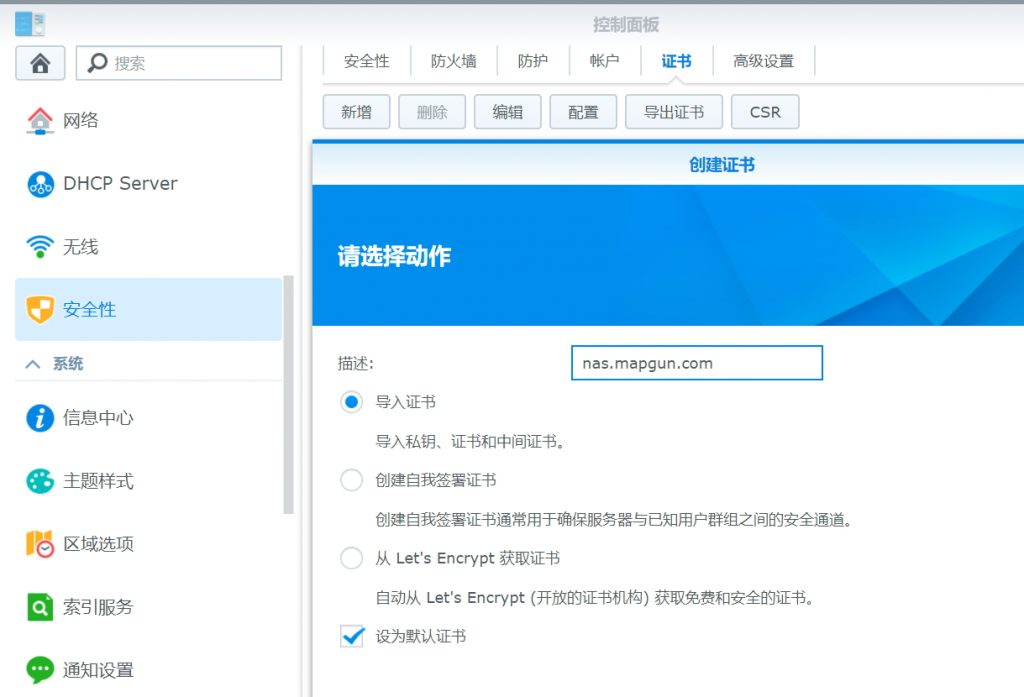
Task: Open the DHCP Server icon
Action: click(x=40, y=184)
